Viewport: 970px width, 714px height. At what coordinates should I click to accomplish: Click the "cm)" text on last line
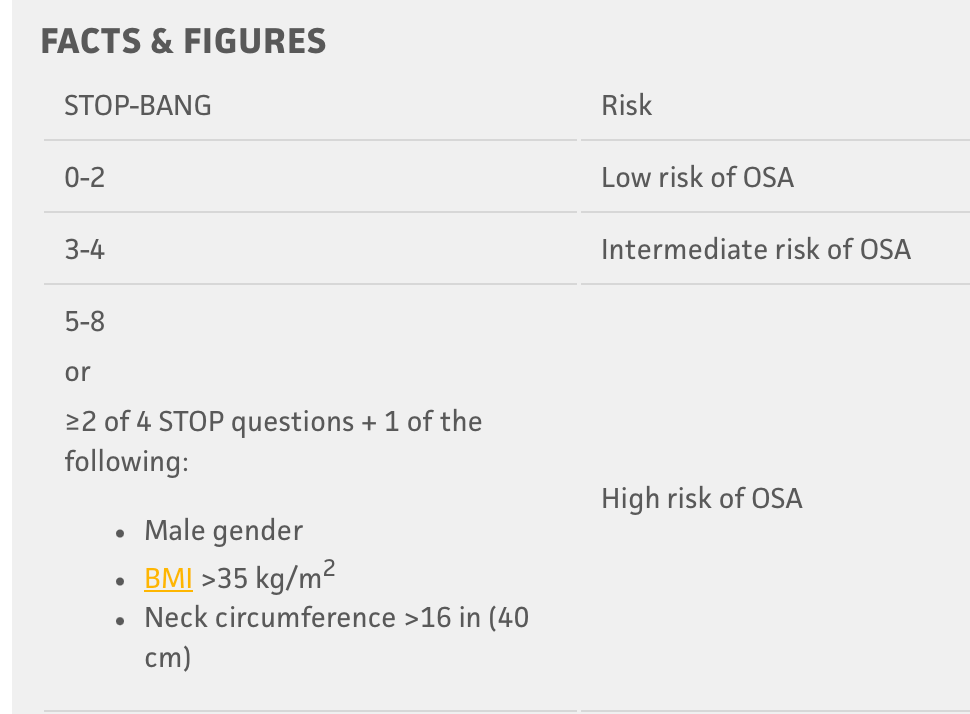coord(167,658)
